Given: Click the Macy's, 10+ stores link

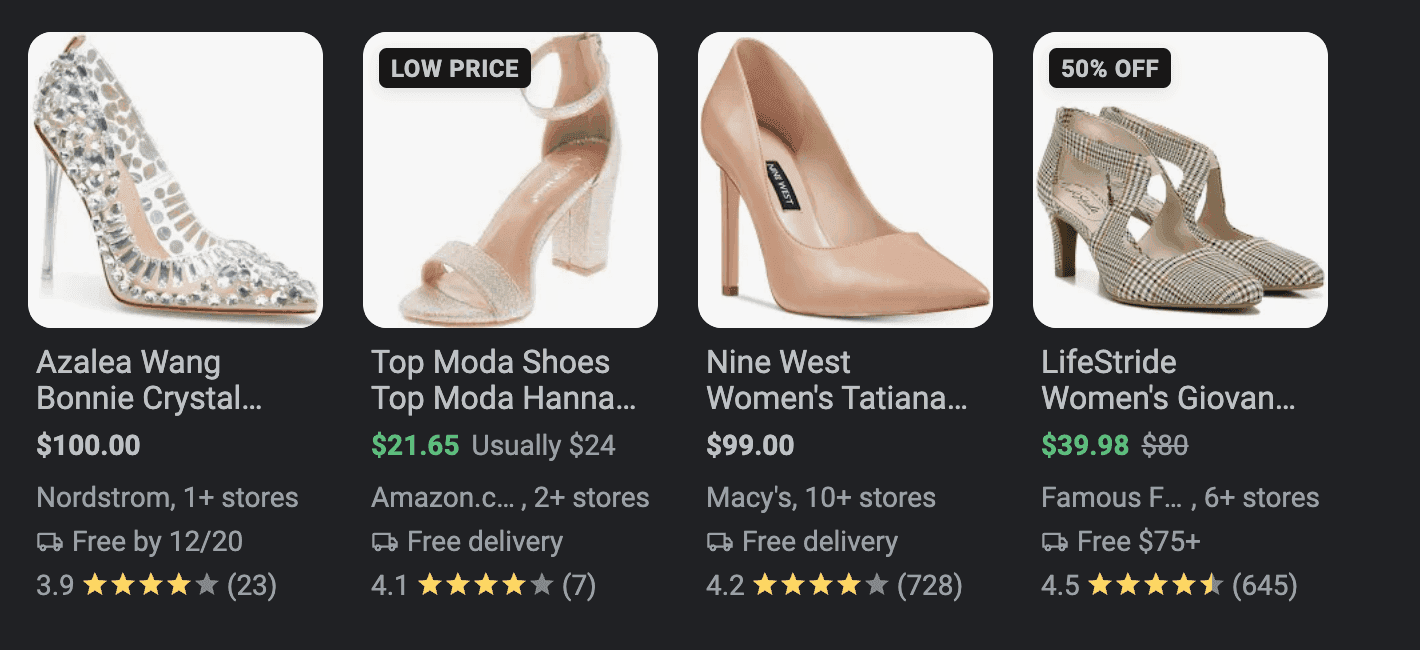Looking at the screenshot, I should (821, 497).
